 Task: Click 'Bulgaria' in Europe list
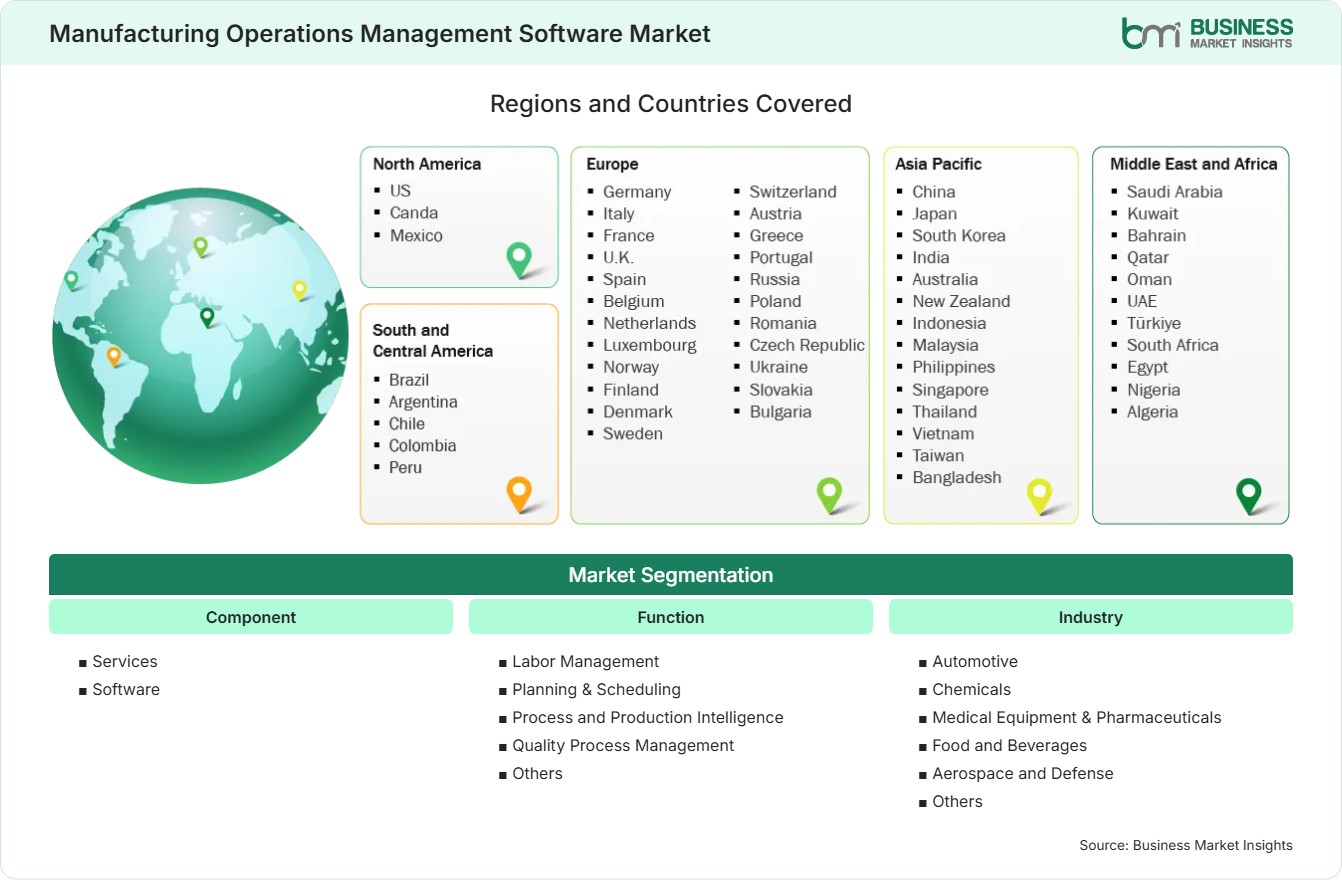click(x=781, y=411)
